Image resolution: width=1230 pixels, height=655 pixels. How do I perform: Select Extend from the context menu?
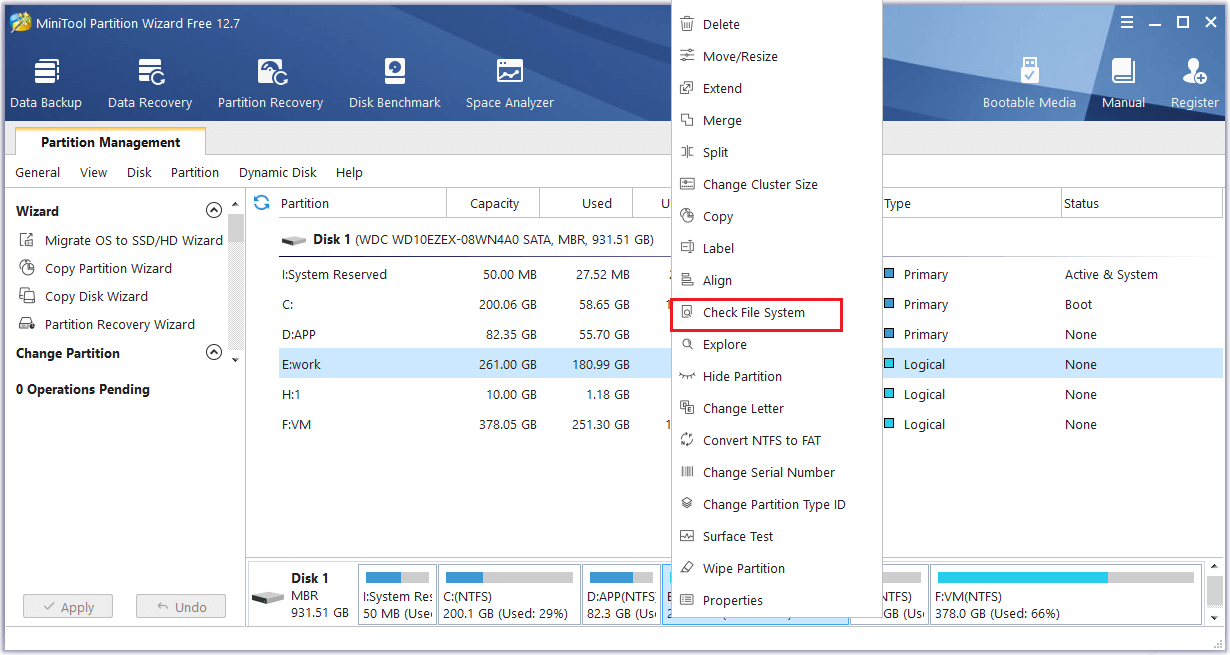tap(776, 88)
